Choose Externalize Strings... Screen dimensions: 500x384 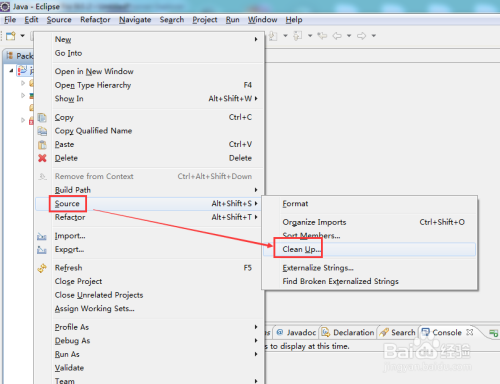[369, 268]
